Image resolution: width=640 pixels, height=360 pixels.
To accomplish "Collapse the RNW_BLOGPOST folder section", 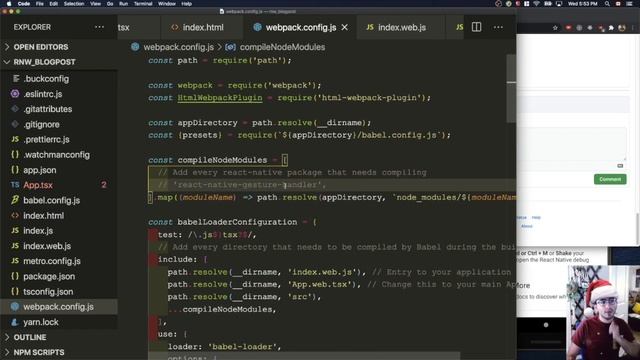I will click(44, 62).
